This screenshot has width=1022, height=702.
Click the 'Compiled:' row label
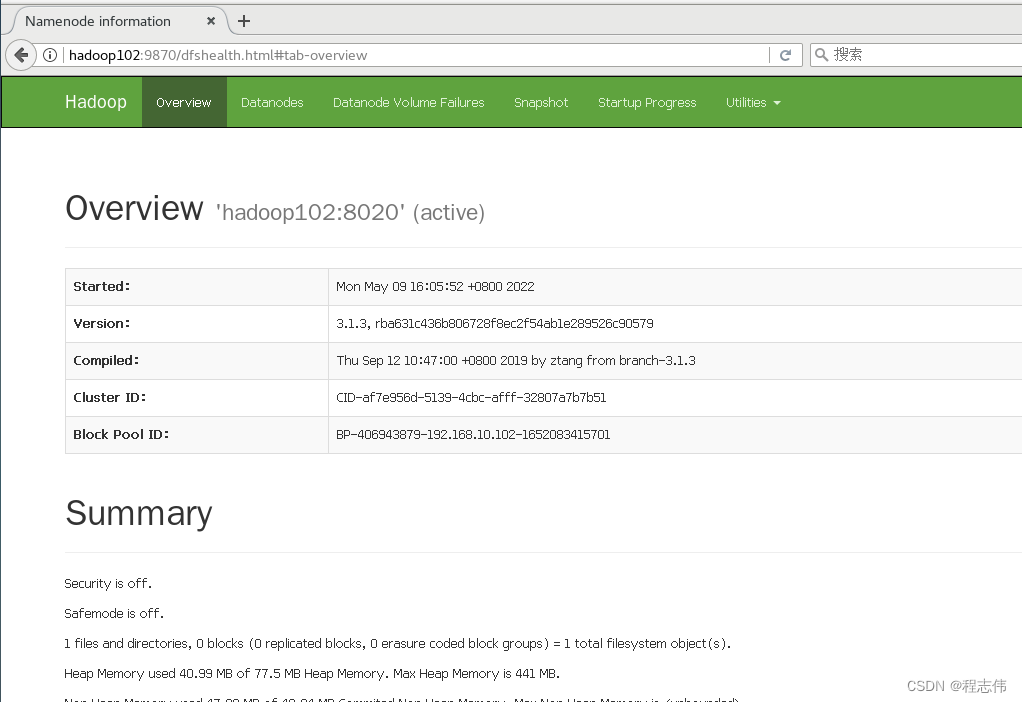106,360
